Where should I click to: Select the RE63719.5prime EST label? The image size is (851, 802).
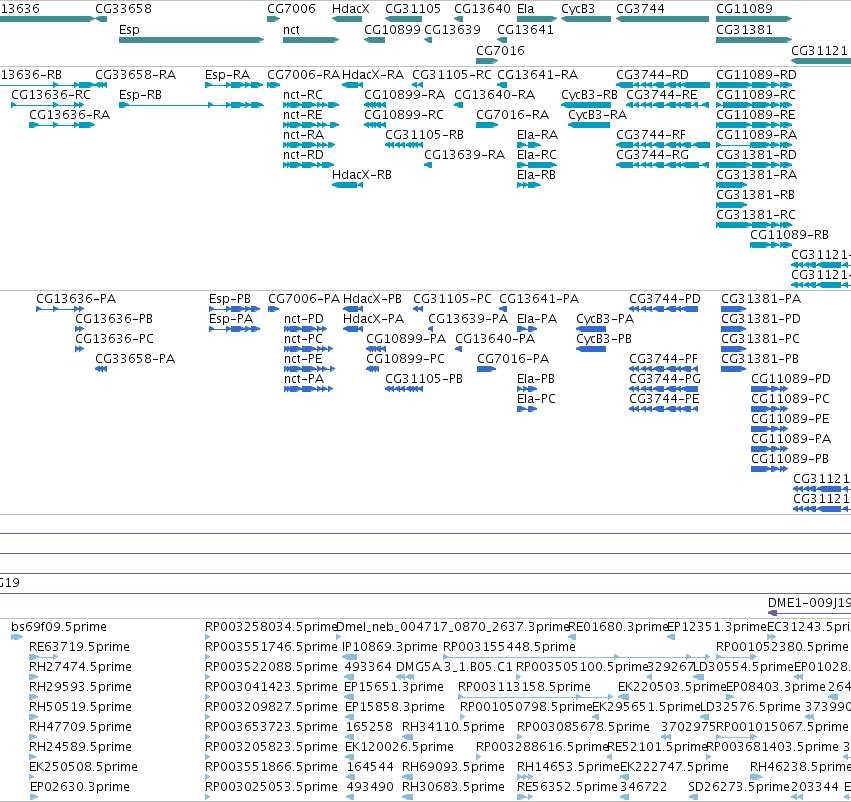pos(79,647)
